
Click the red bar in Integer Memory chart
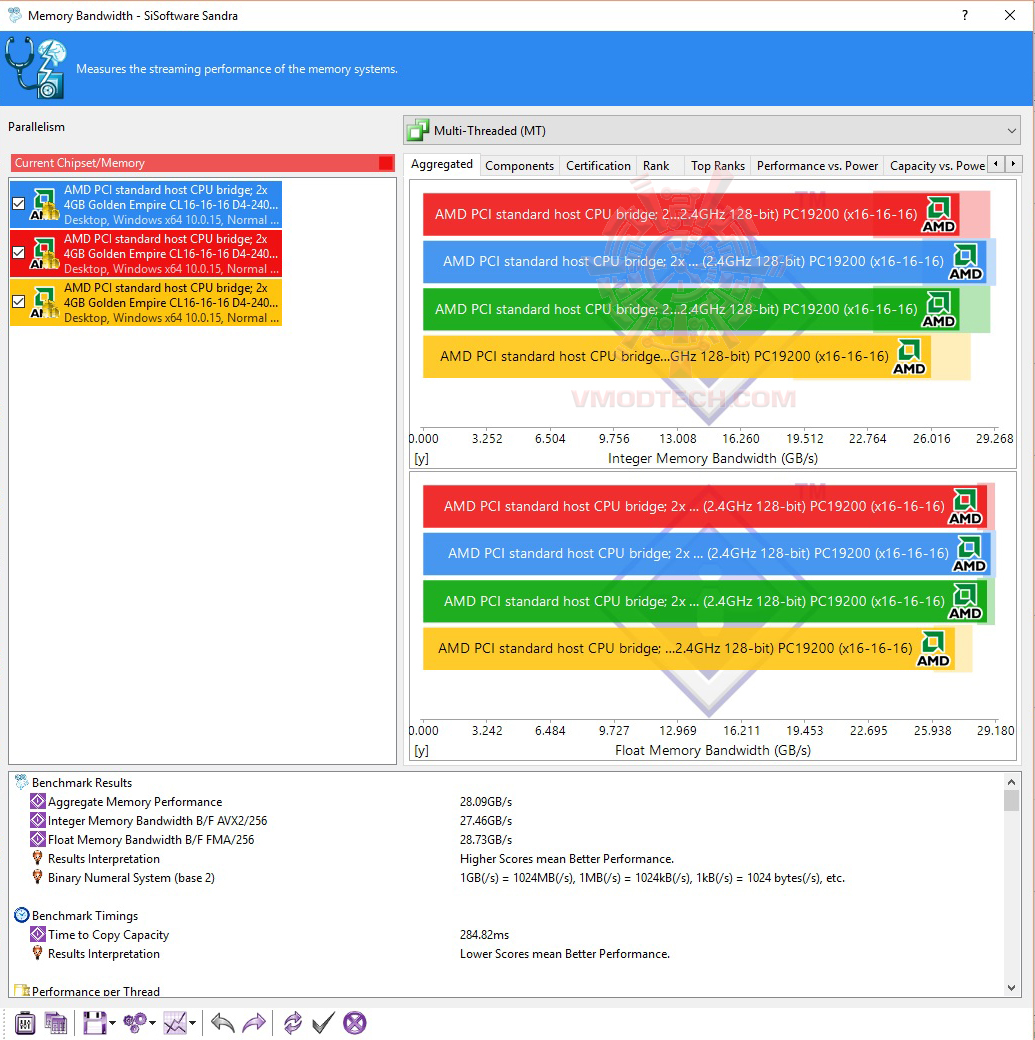coord(691,214)
